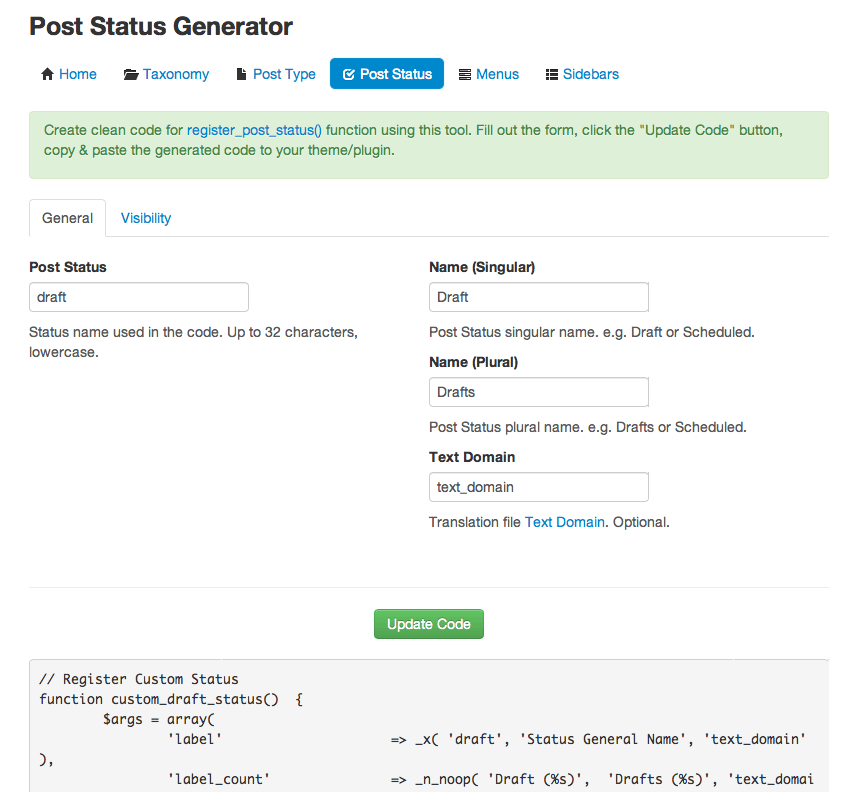Click the Home house icon
The height and width of the screenshot is (792, 846).
pyautogui.click(x=46, y=74)
